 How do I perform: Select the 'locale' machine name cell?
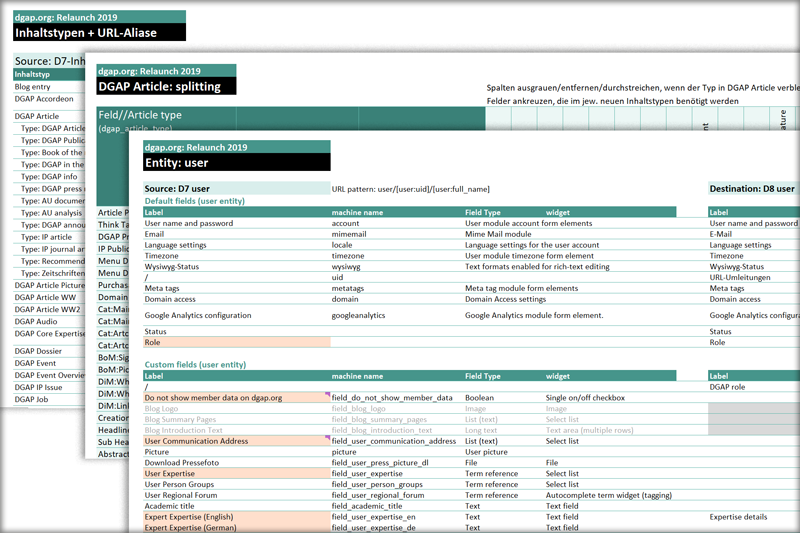pos(342,245)
